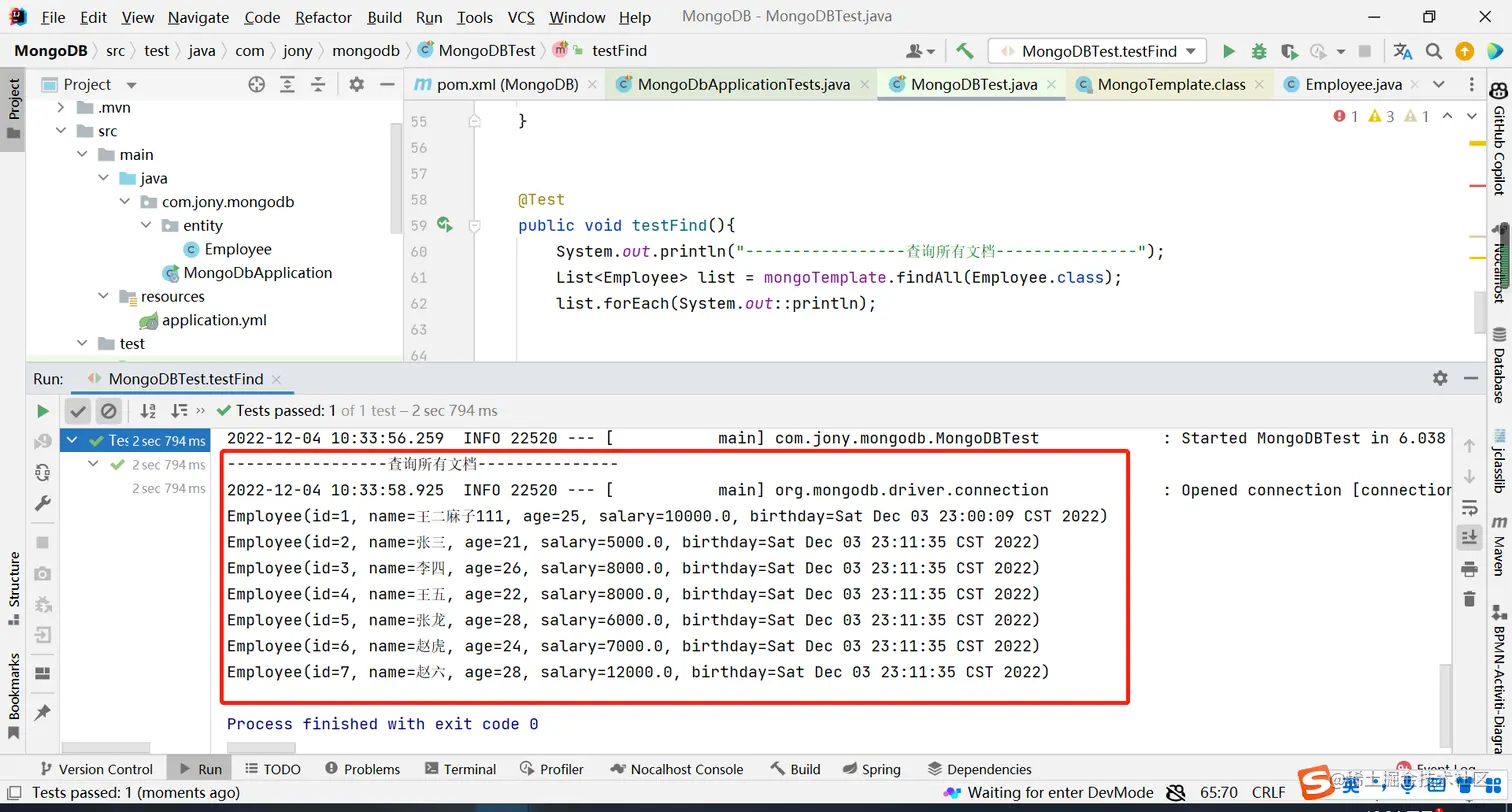Screen dimensions: 1512x812
Task: Open run configuration dropdown MongoDBTest.testFind
Action: (1097, 51)
